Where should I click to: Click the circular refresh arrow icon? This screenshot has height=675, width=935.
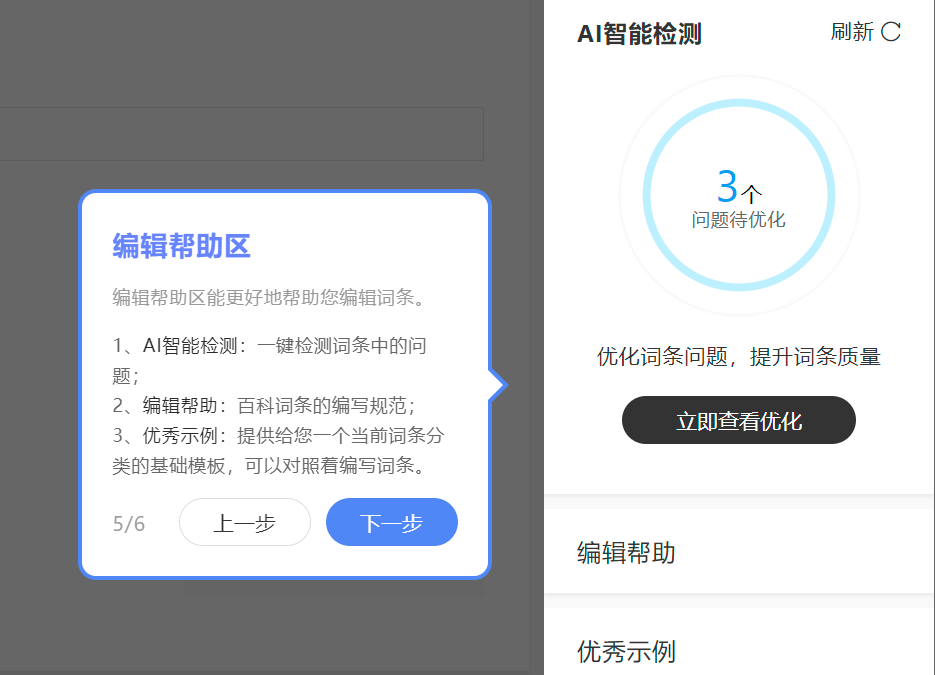tap(891, 32)
